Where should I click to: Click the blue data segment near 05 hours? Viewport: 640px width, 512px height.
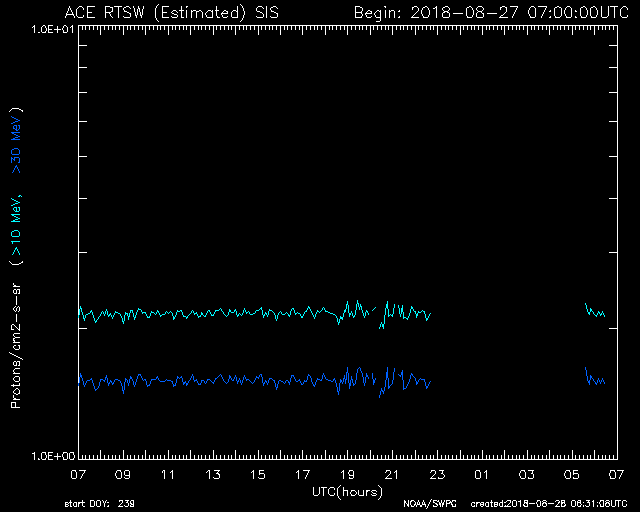click(x=596, y=380)
